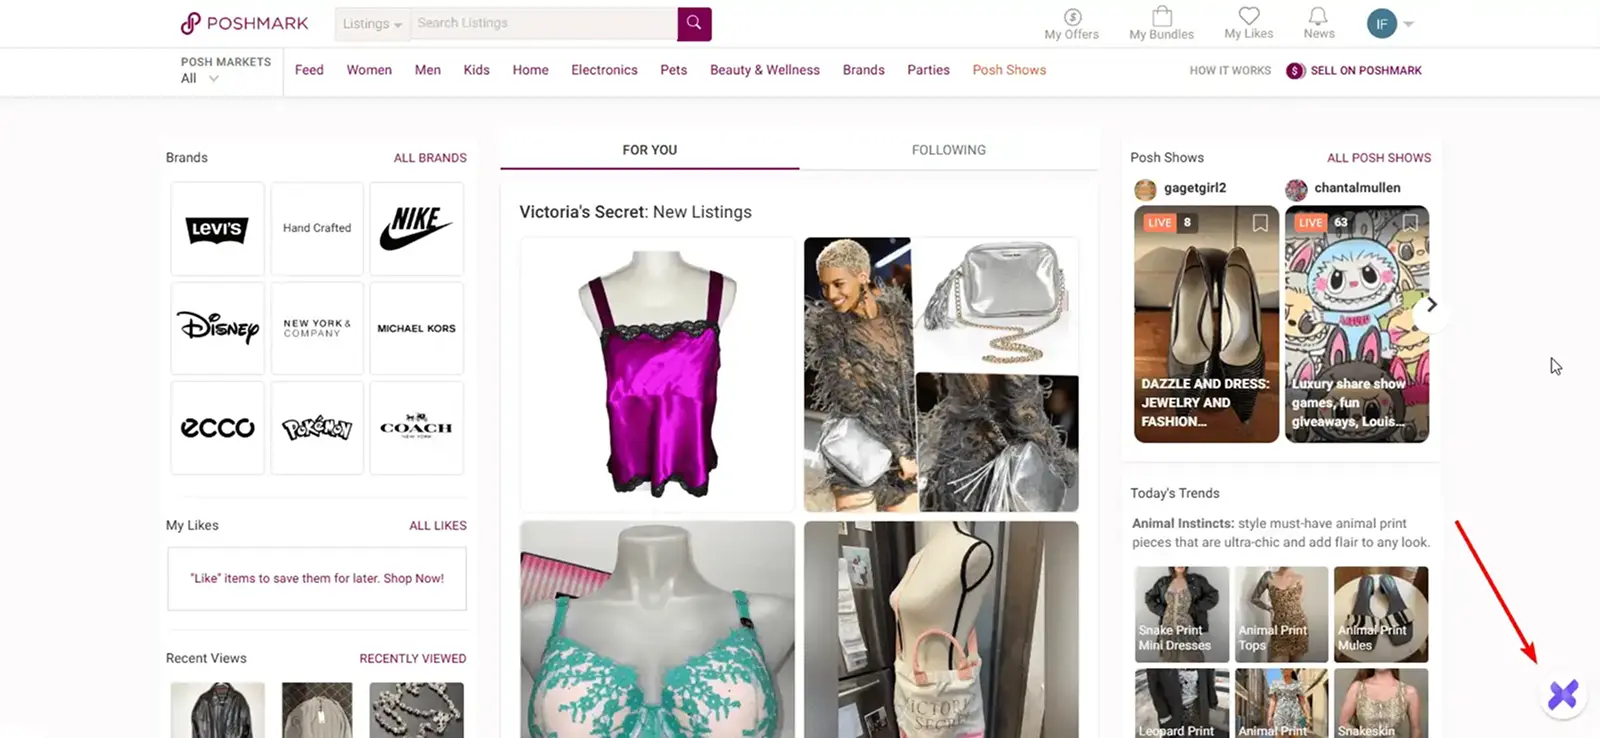Bookmark the Dazzle and Dress show
1600x738 pixels.
click(x=1260, y=223)
